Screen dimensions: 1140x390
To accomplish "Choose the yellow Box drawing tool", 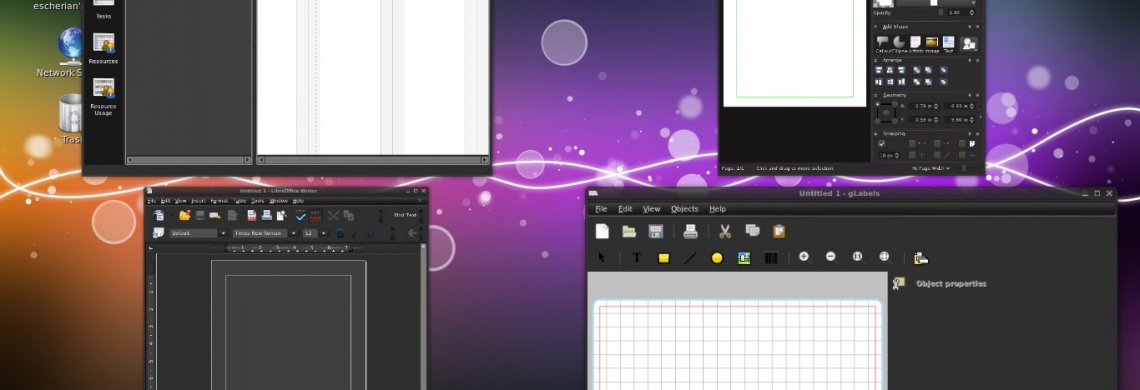I will pos(663,258).
